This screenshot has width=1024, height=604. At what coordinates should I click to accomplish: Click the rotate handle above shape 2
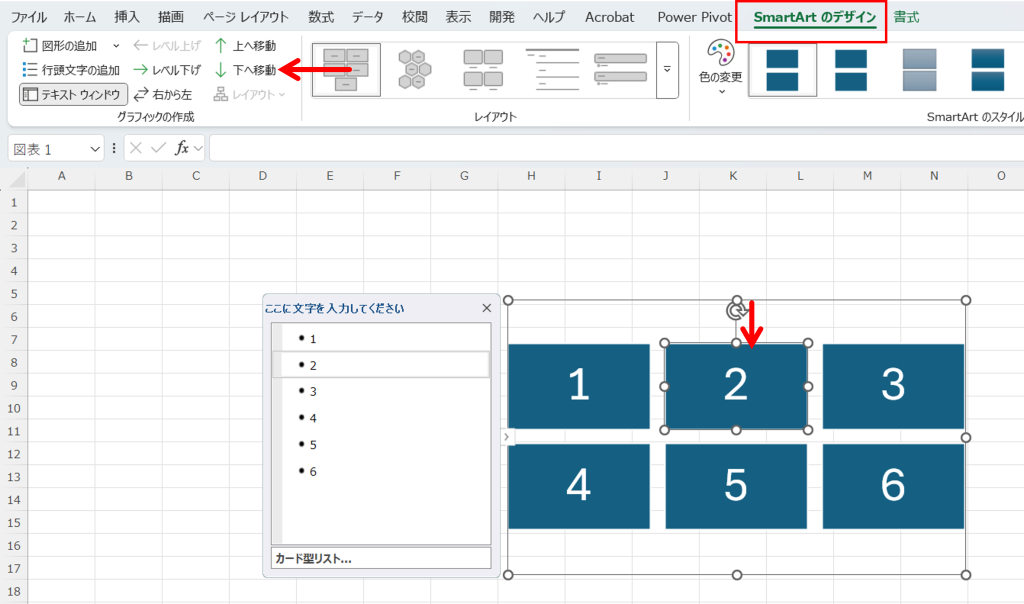(736, 311)
